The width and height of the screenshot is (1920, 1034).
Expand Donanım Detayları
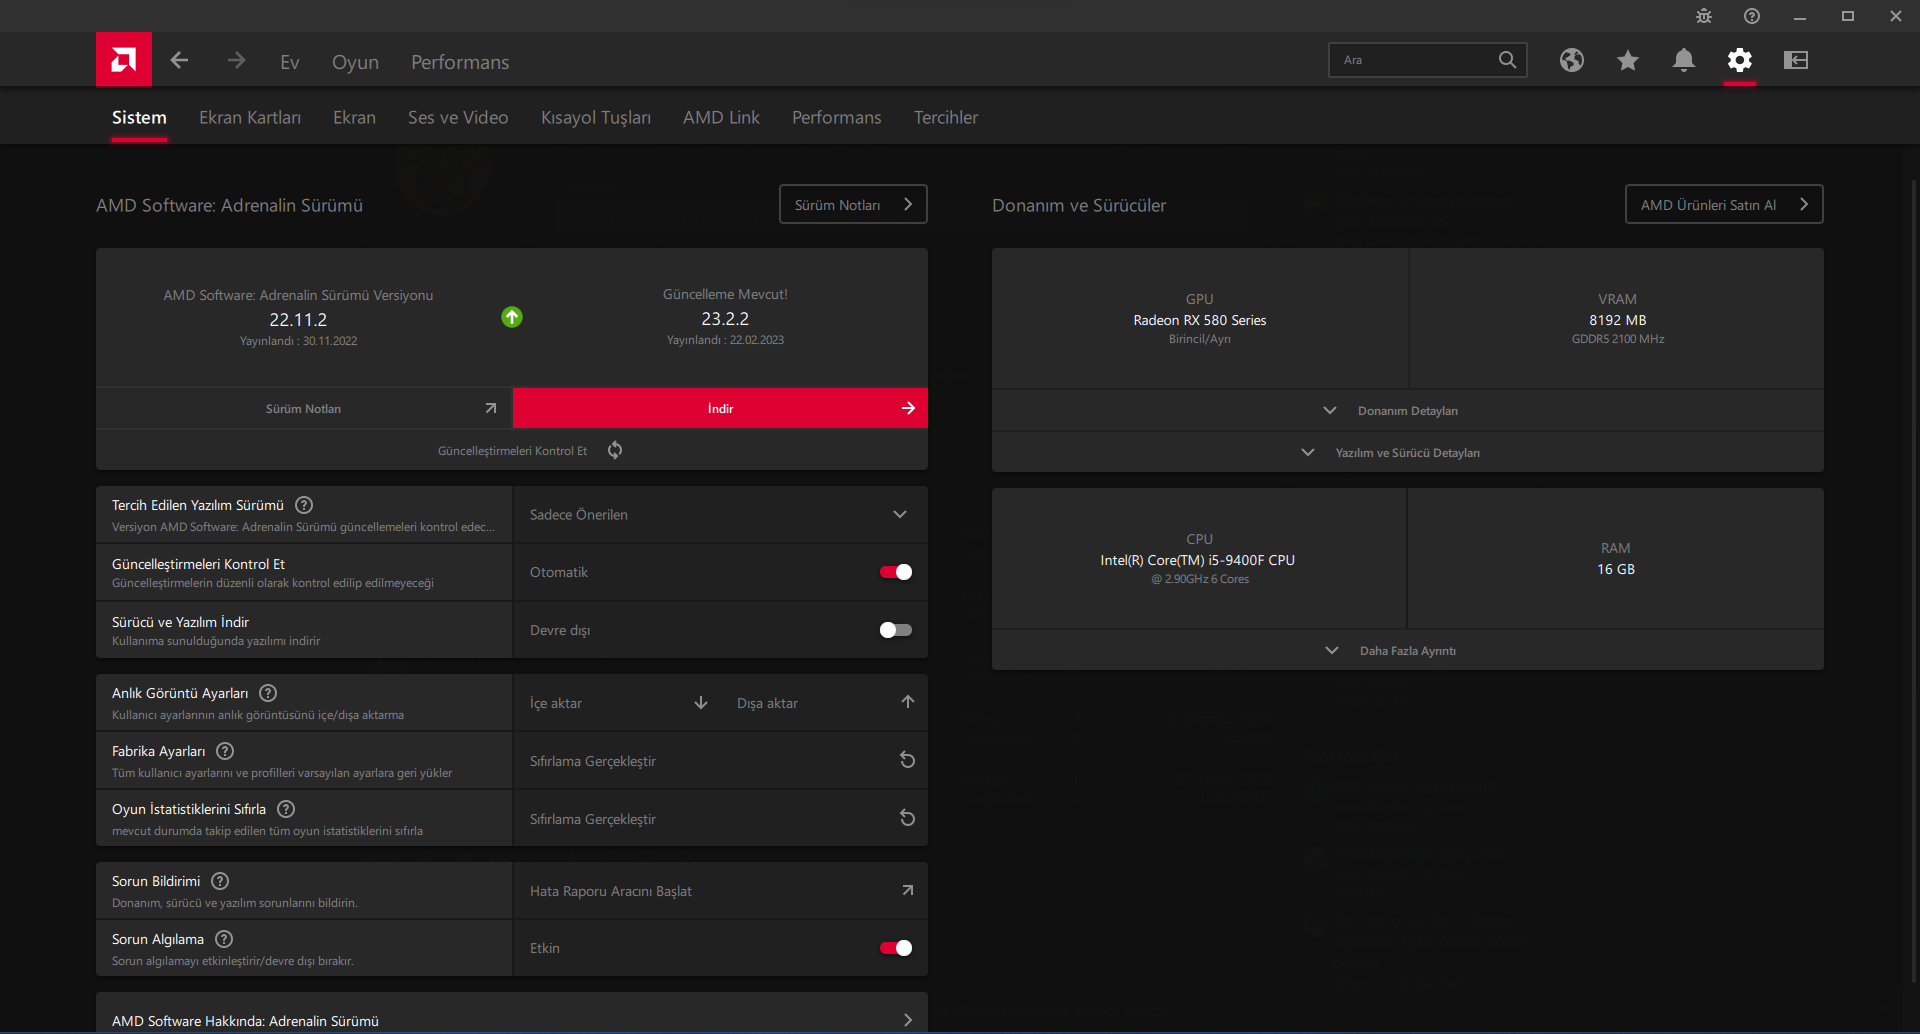[1408, 411]
